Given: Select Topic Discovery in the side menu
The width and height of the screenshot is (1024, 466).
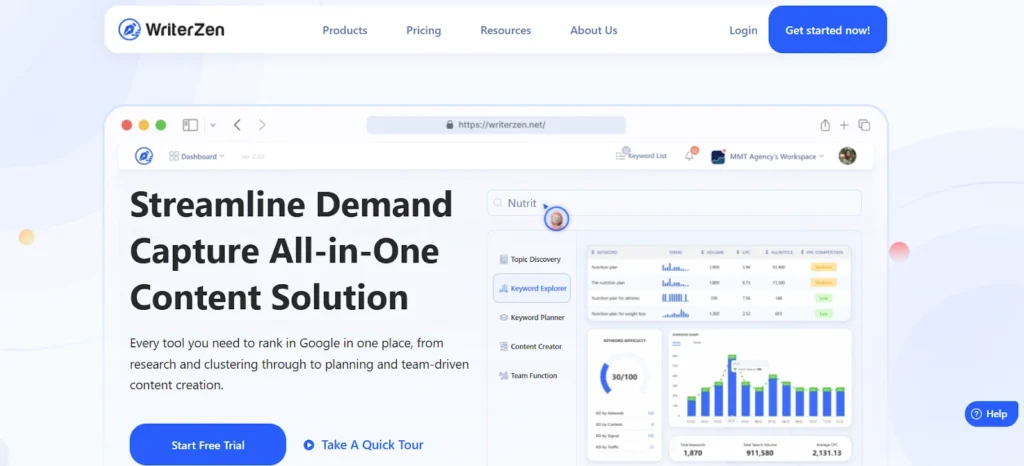Looking at the screenshot, I should [x=530, y=259].
